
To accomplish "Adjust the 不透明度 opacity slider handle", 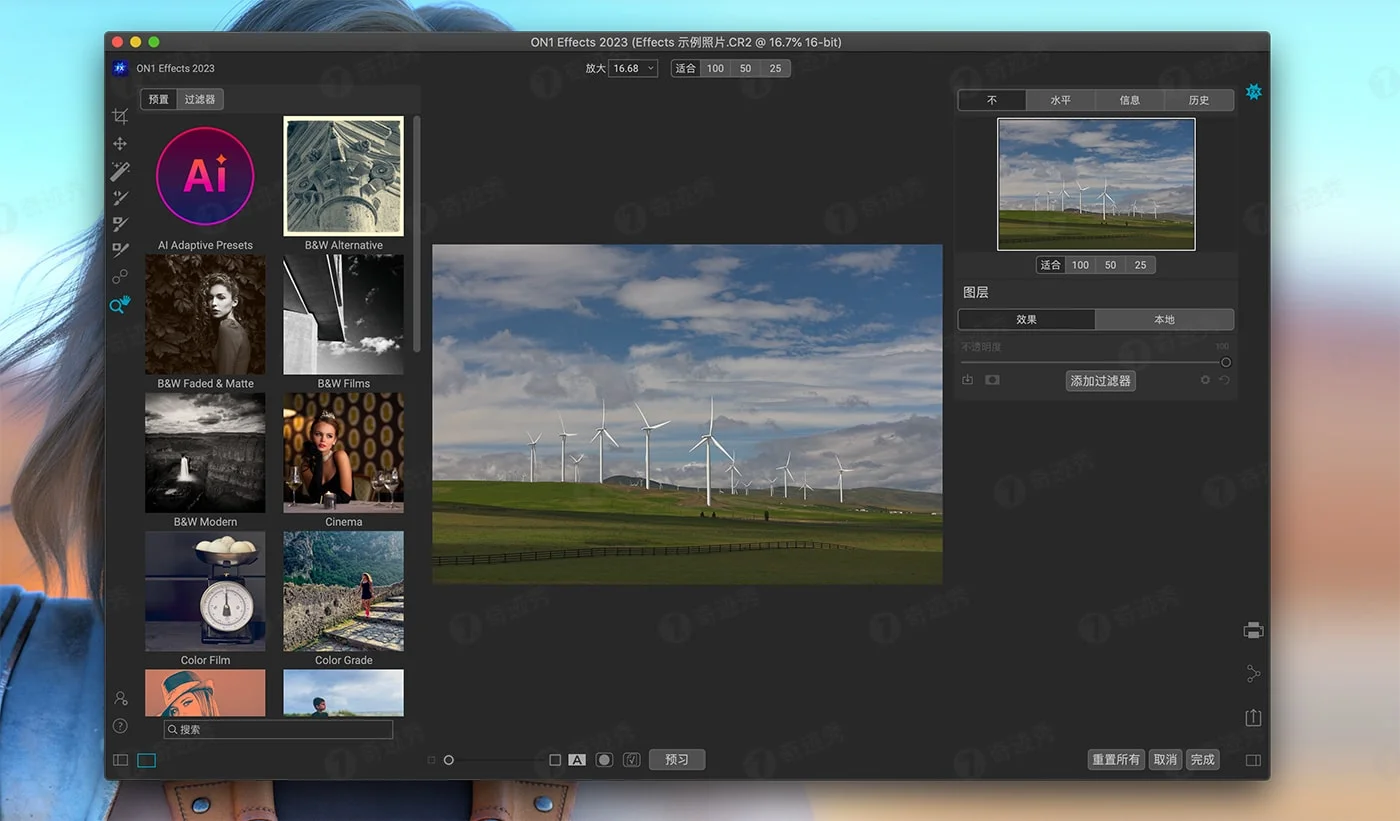I will (1226, 362).
